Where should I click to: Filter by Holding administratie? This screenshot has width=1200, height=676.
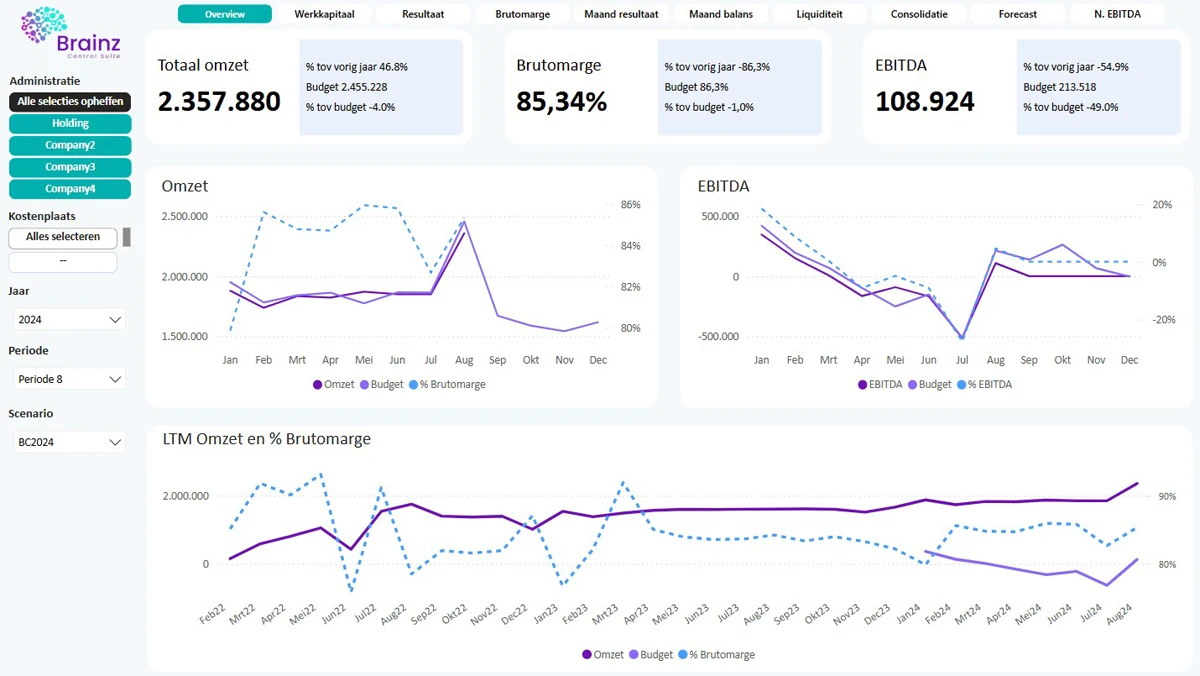coord(70,124)
